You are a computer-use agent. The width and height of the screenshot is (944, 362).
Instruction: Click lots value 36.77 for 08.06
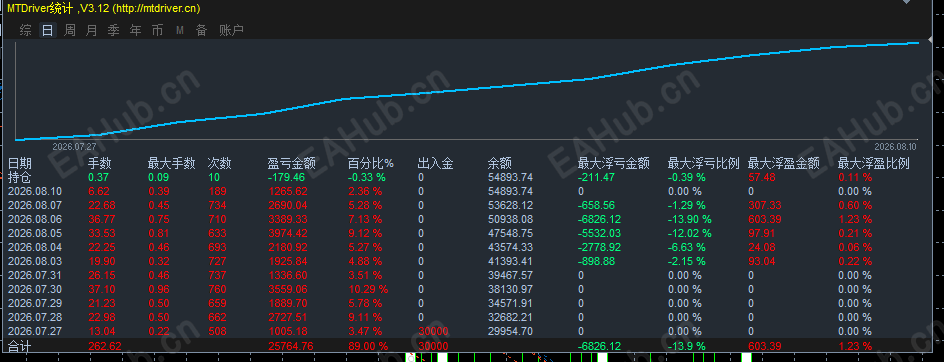click(102, 219)
